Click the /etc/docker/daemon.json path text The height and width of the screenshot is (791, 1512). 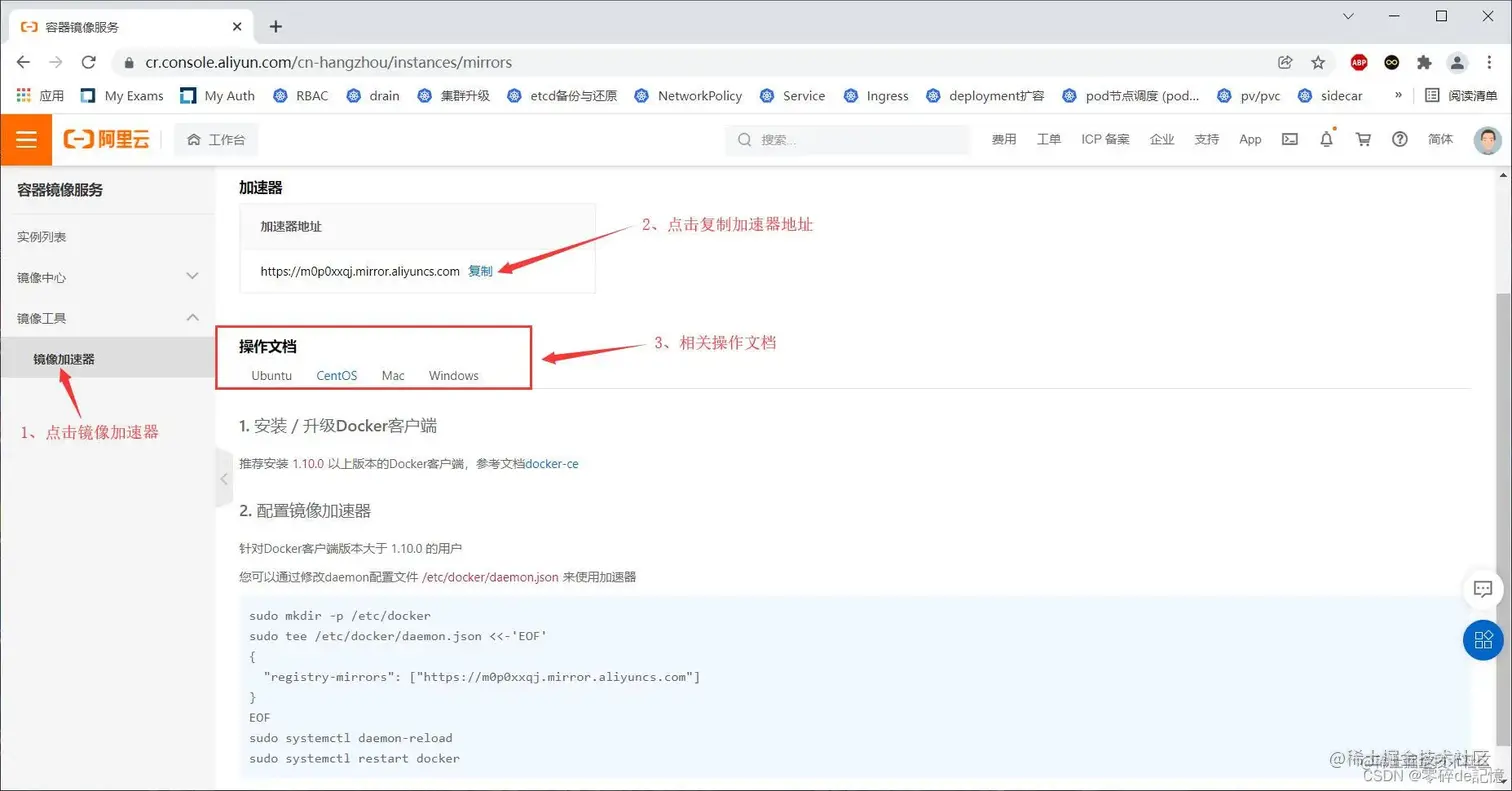pyautogui.click(x=490, y=577)
